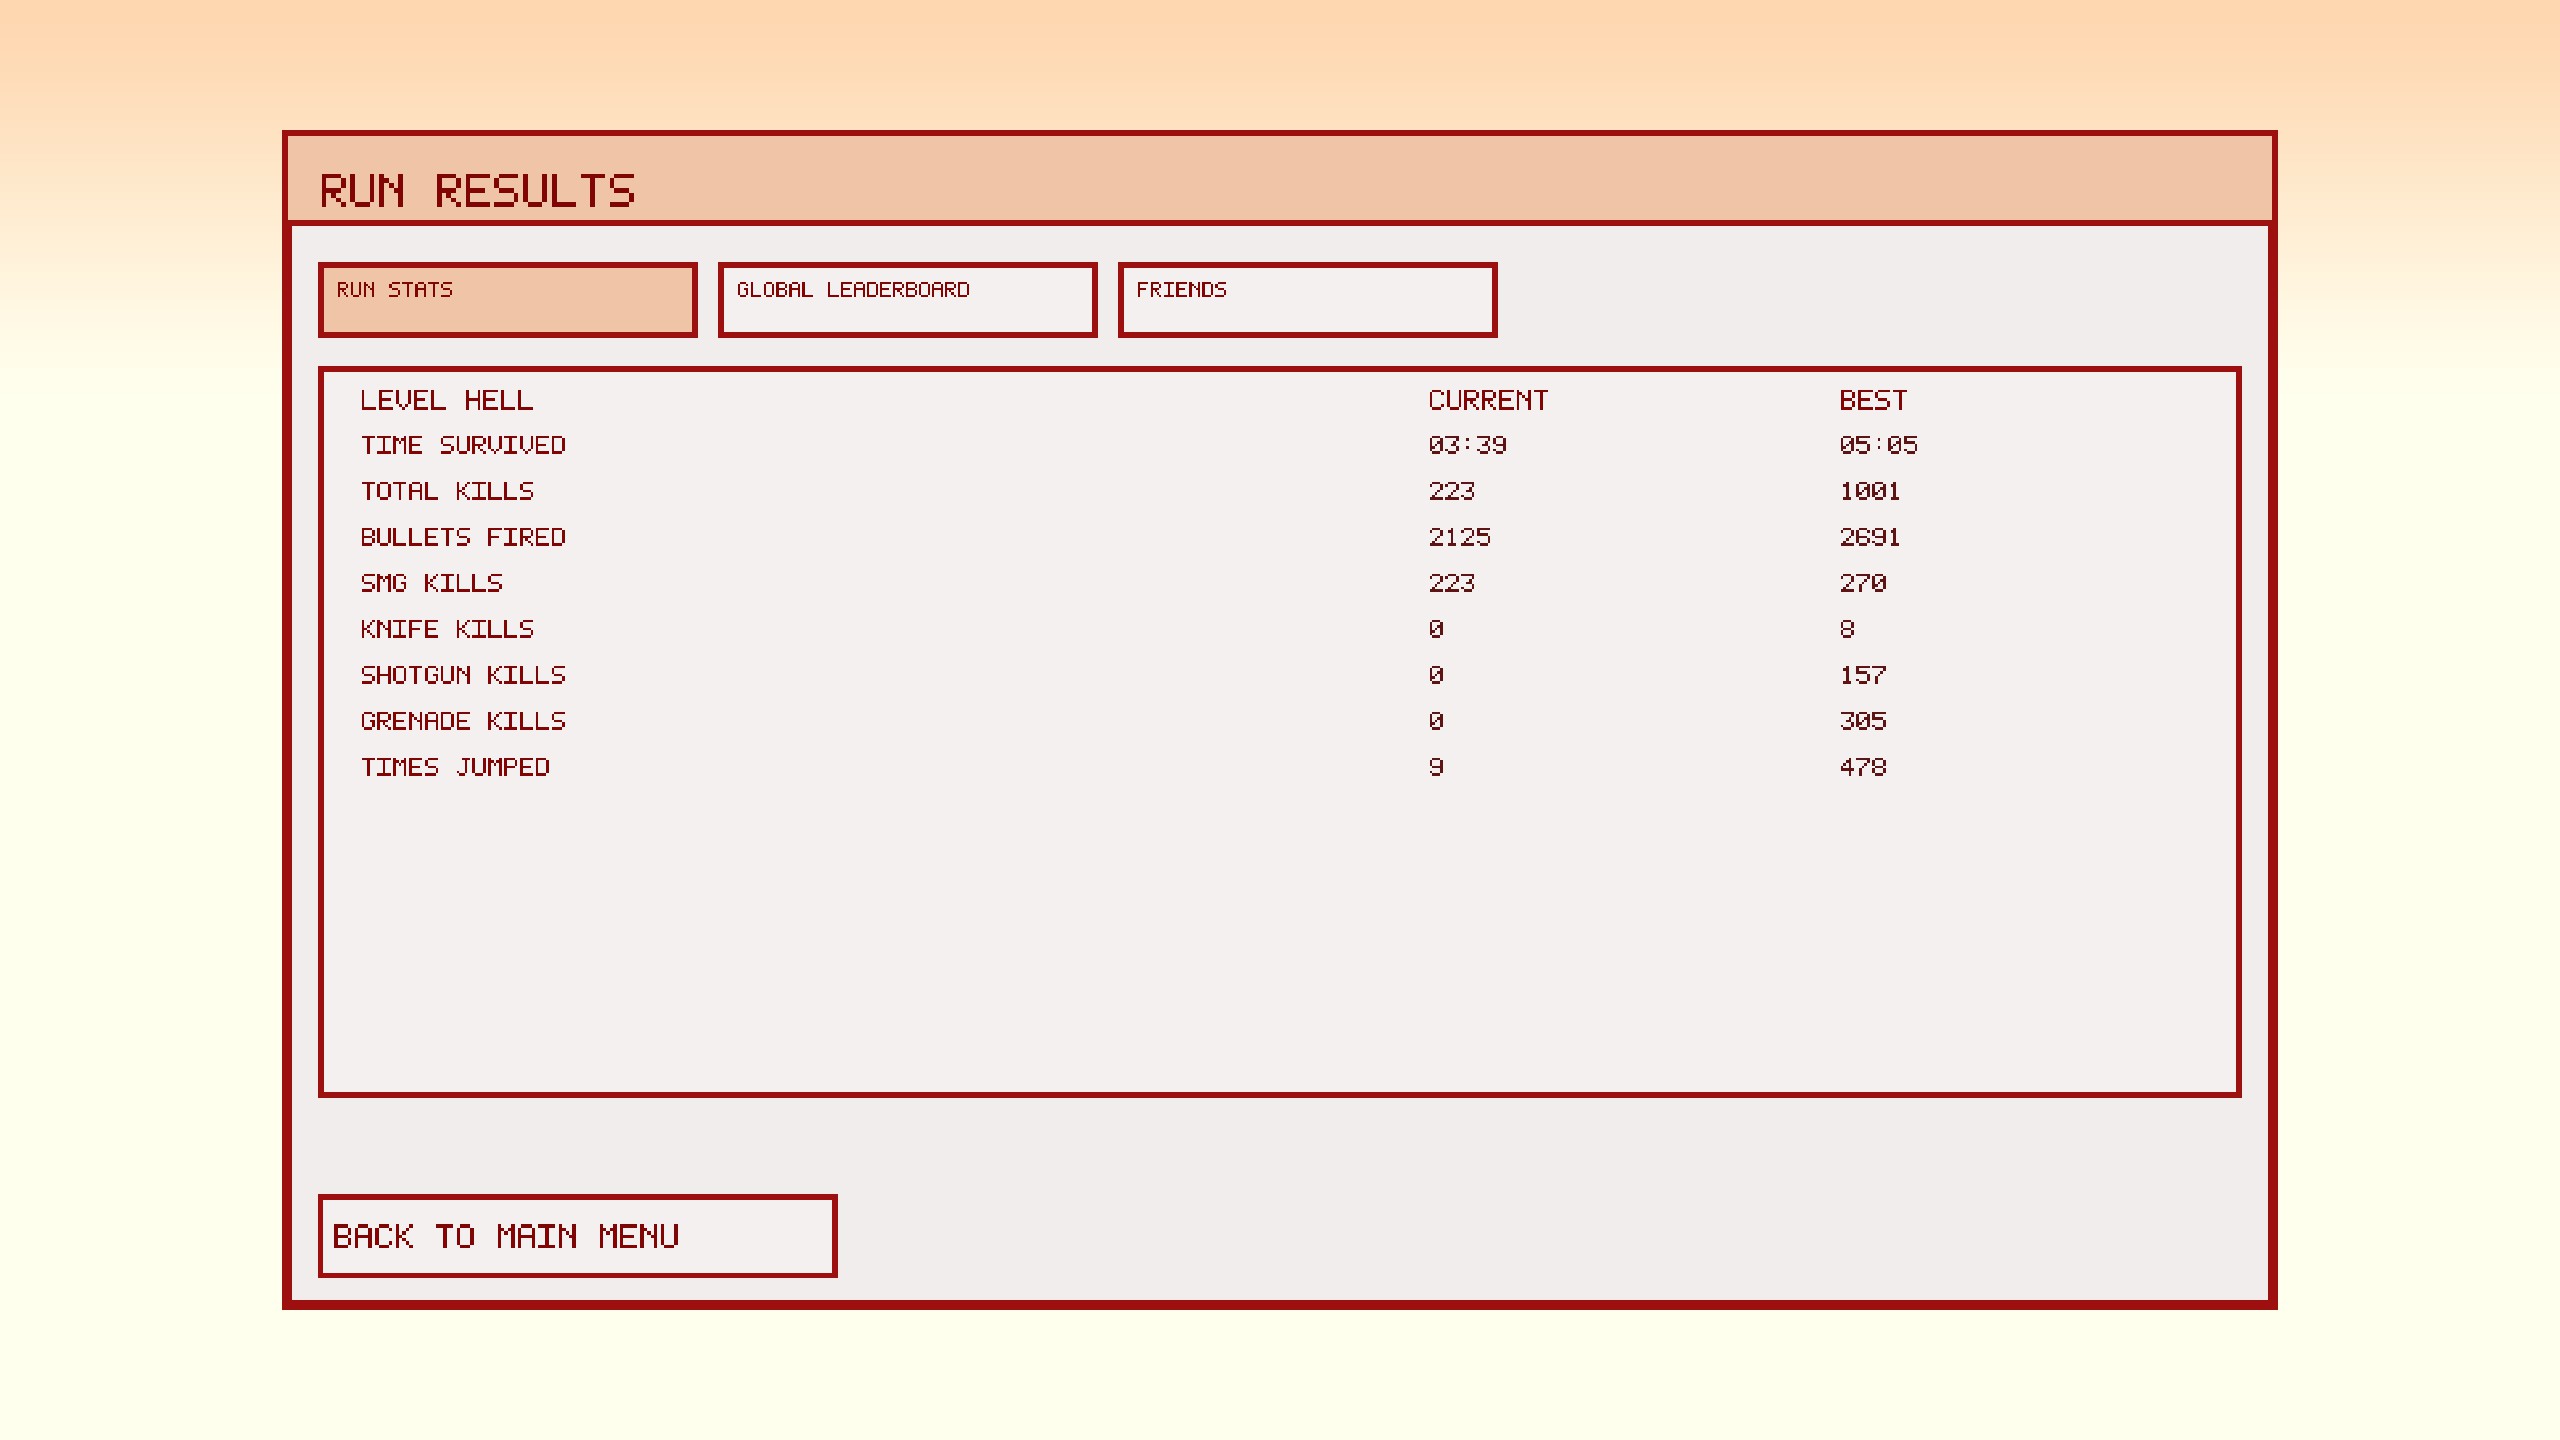The height and width of the screenshot is (1440, 2560).
Task: Switch to the Run Stats tab
Action: click(x=507, y=300)
